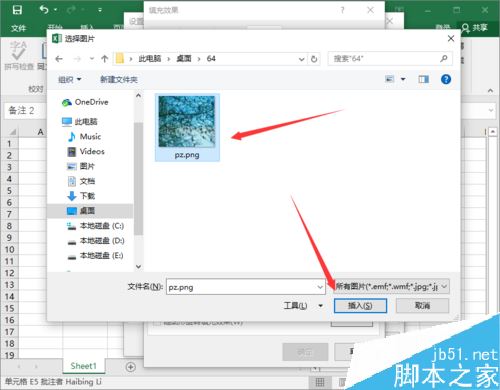Open the Videos folder
Image resolution: width=500 pixels, height=390 pixels.
click(86, 151)
